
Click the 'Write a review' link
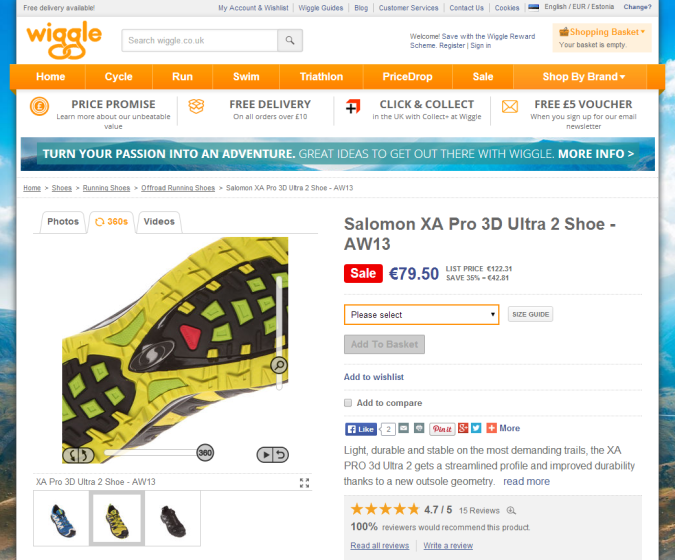pos(447,546)
